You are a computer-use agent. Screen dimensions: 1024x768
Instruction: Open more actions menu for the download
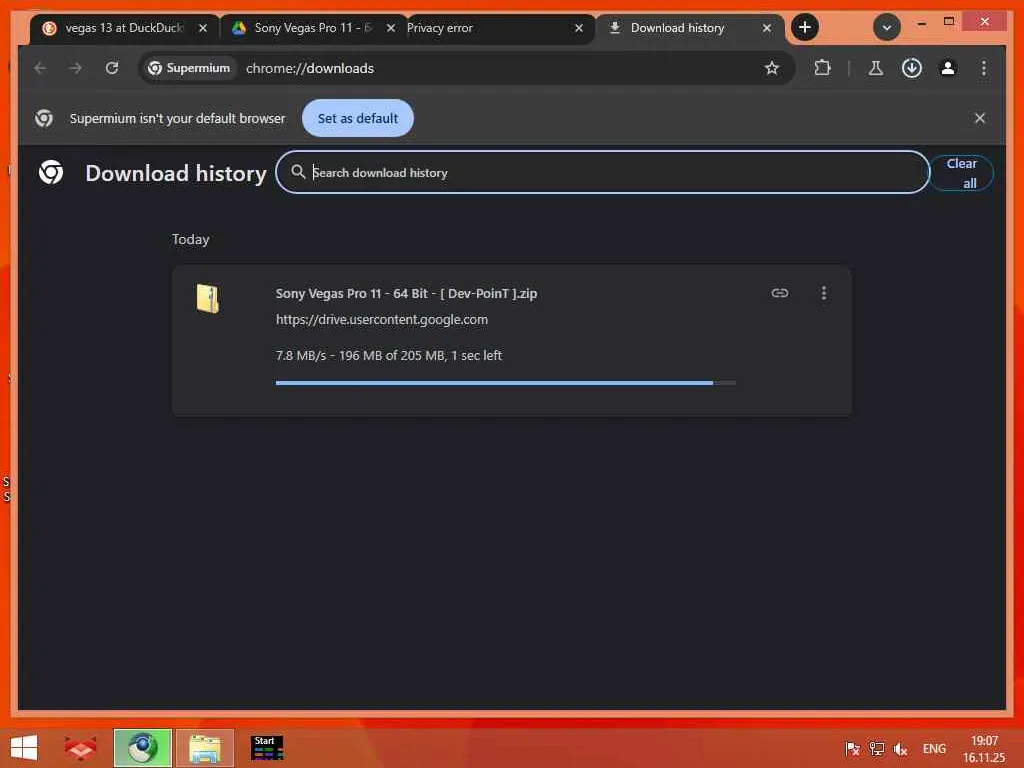click(824, 293)
